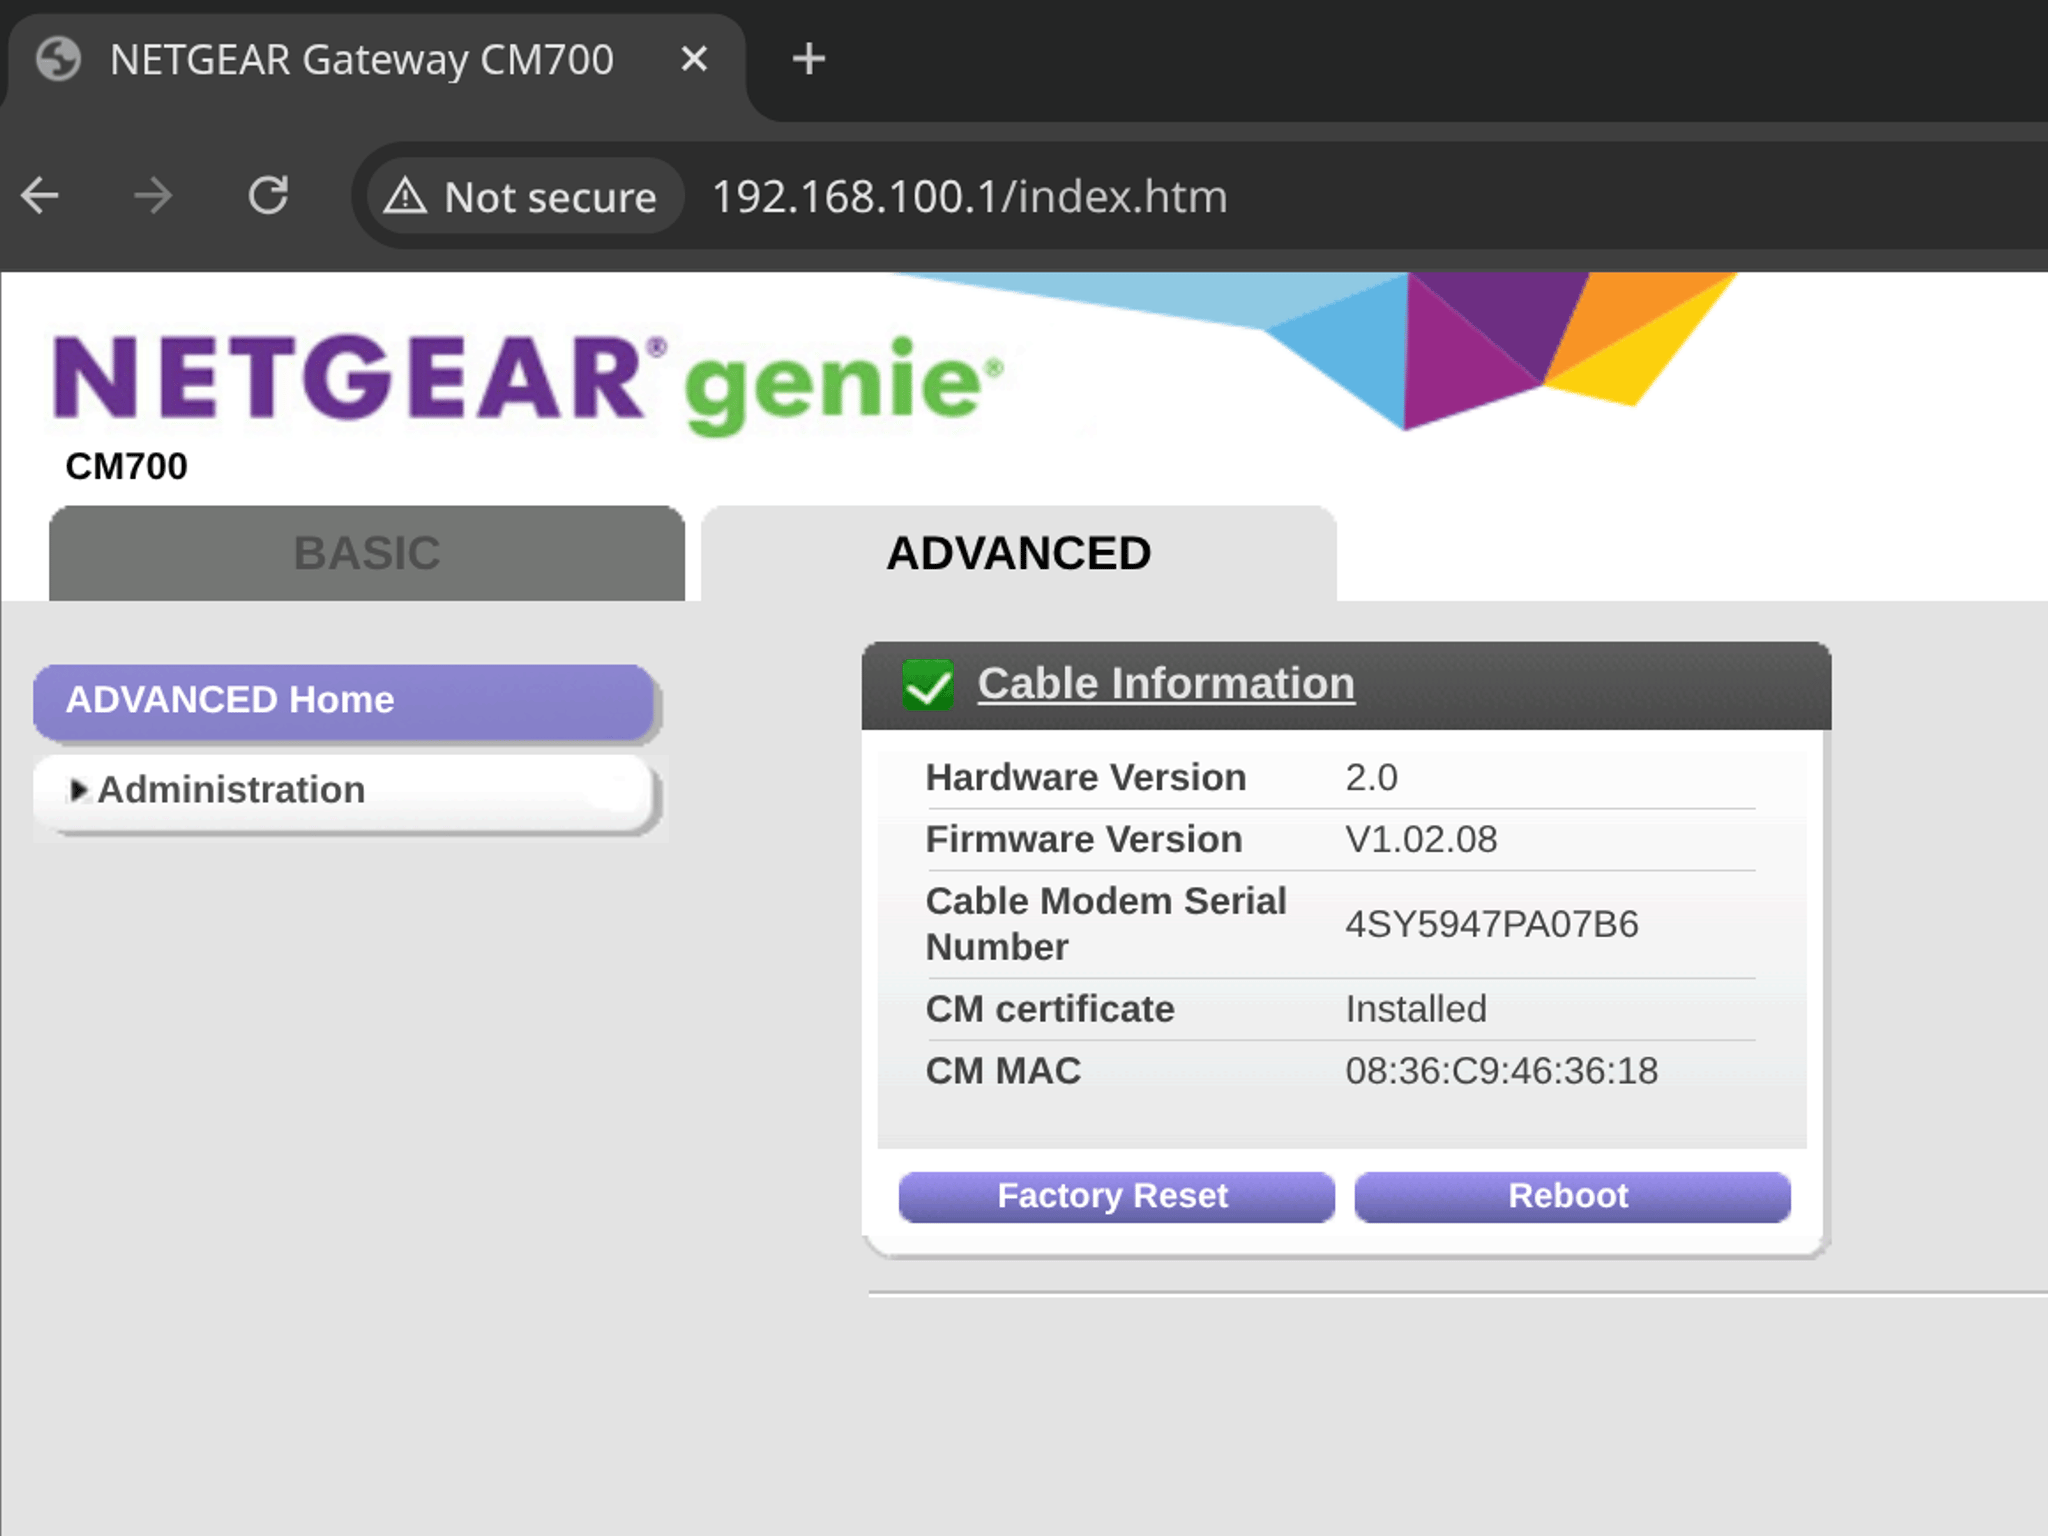
Task: Click the globe favicon on the tab
Action: (58, 59)
